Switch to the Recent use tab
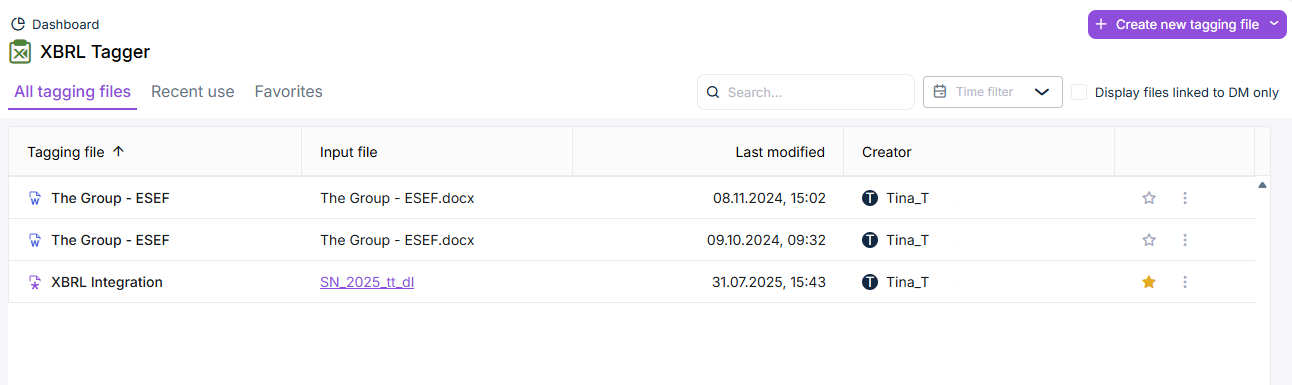 (193, 92)
